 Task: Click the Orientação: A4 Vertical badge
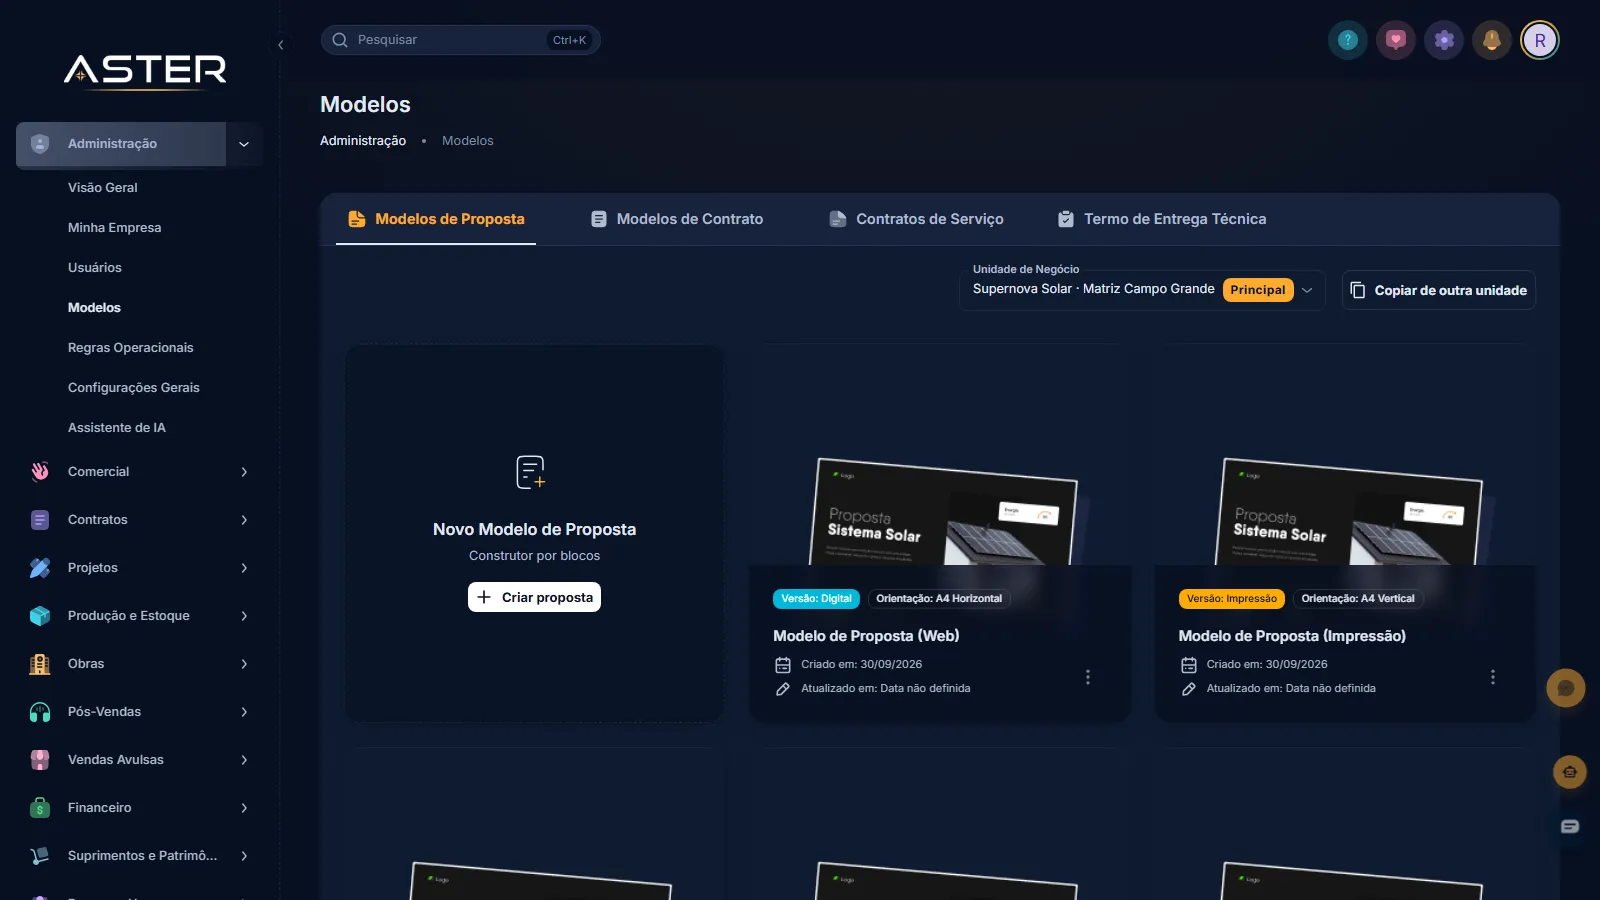tap(1358, 599)
